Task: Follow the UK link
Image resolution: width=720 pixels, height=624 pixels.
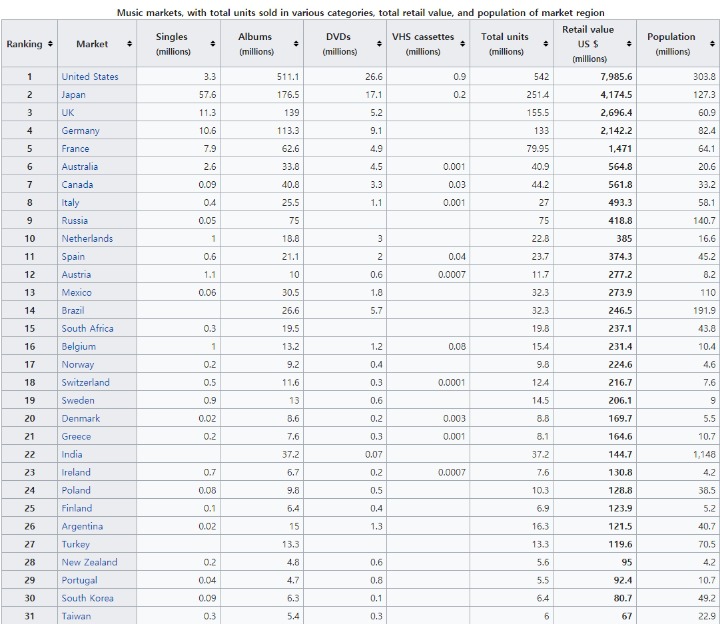Action: pos(68,112)
